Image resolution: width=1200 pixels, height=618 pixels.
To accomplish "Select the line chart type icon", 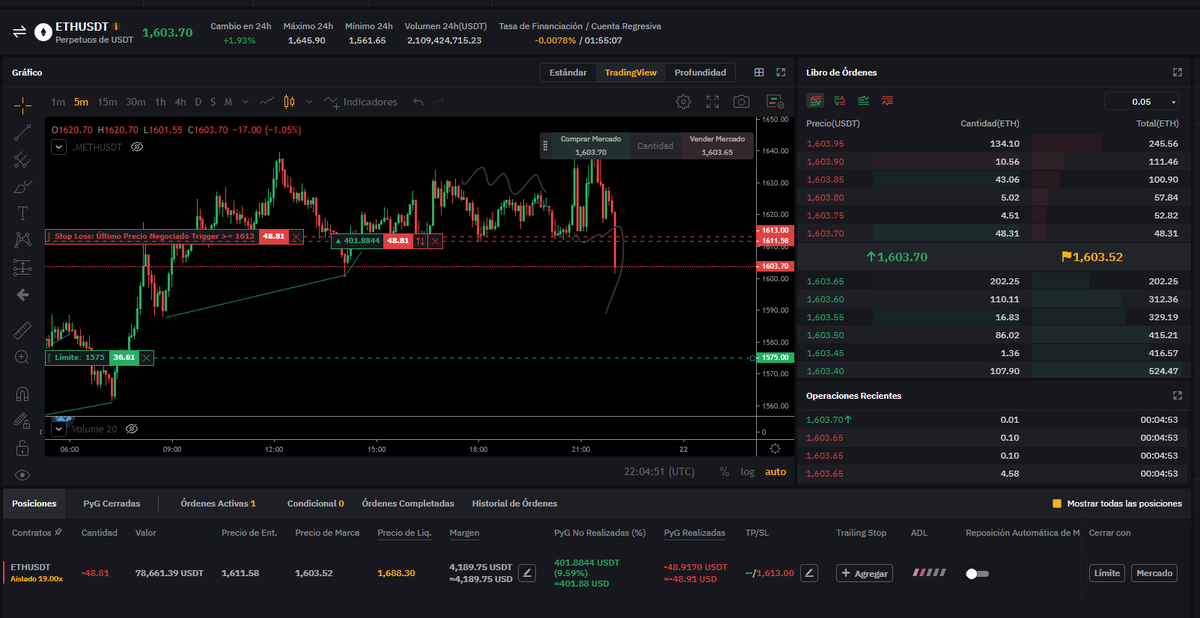I will tap(267, 102).
